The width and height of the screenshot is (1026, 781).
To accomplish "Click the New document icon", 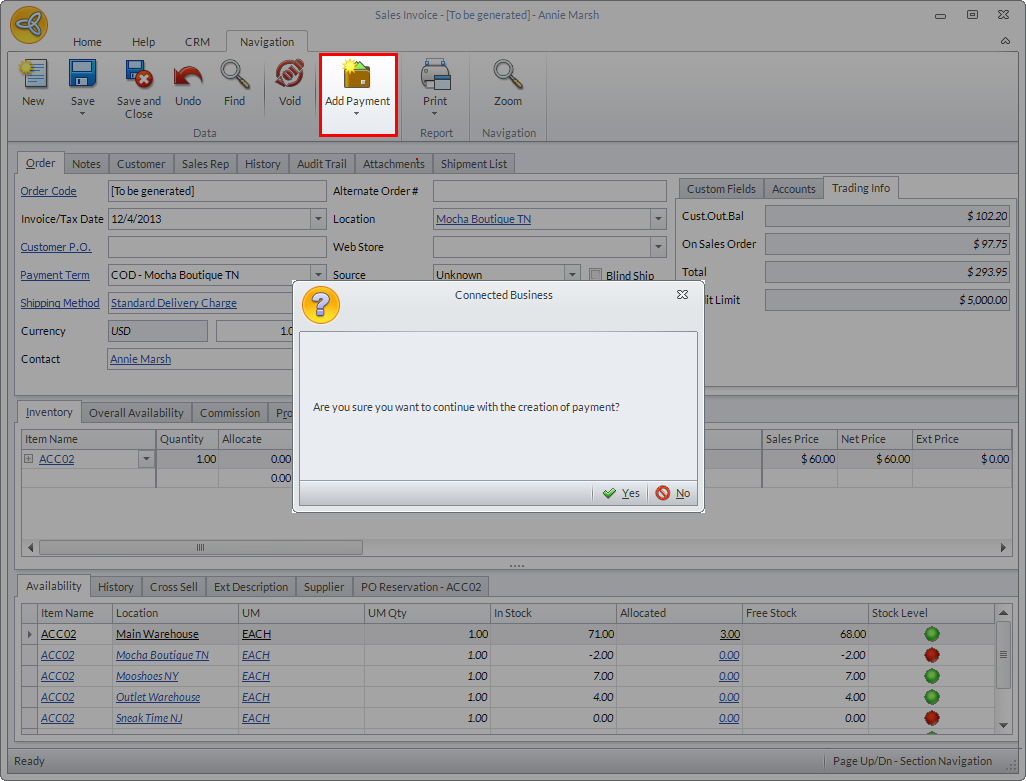I will pos(33,76).
